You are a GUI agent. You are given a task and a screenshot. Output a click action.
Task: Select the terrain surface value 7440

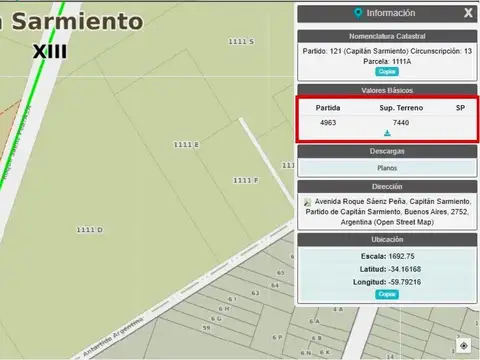point(401,123)
